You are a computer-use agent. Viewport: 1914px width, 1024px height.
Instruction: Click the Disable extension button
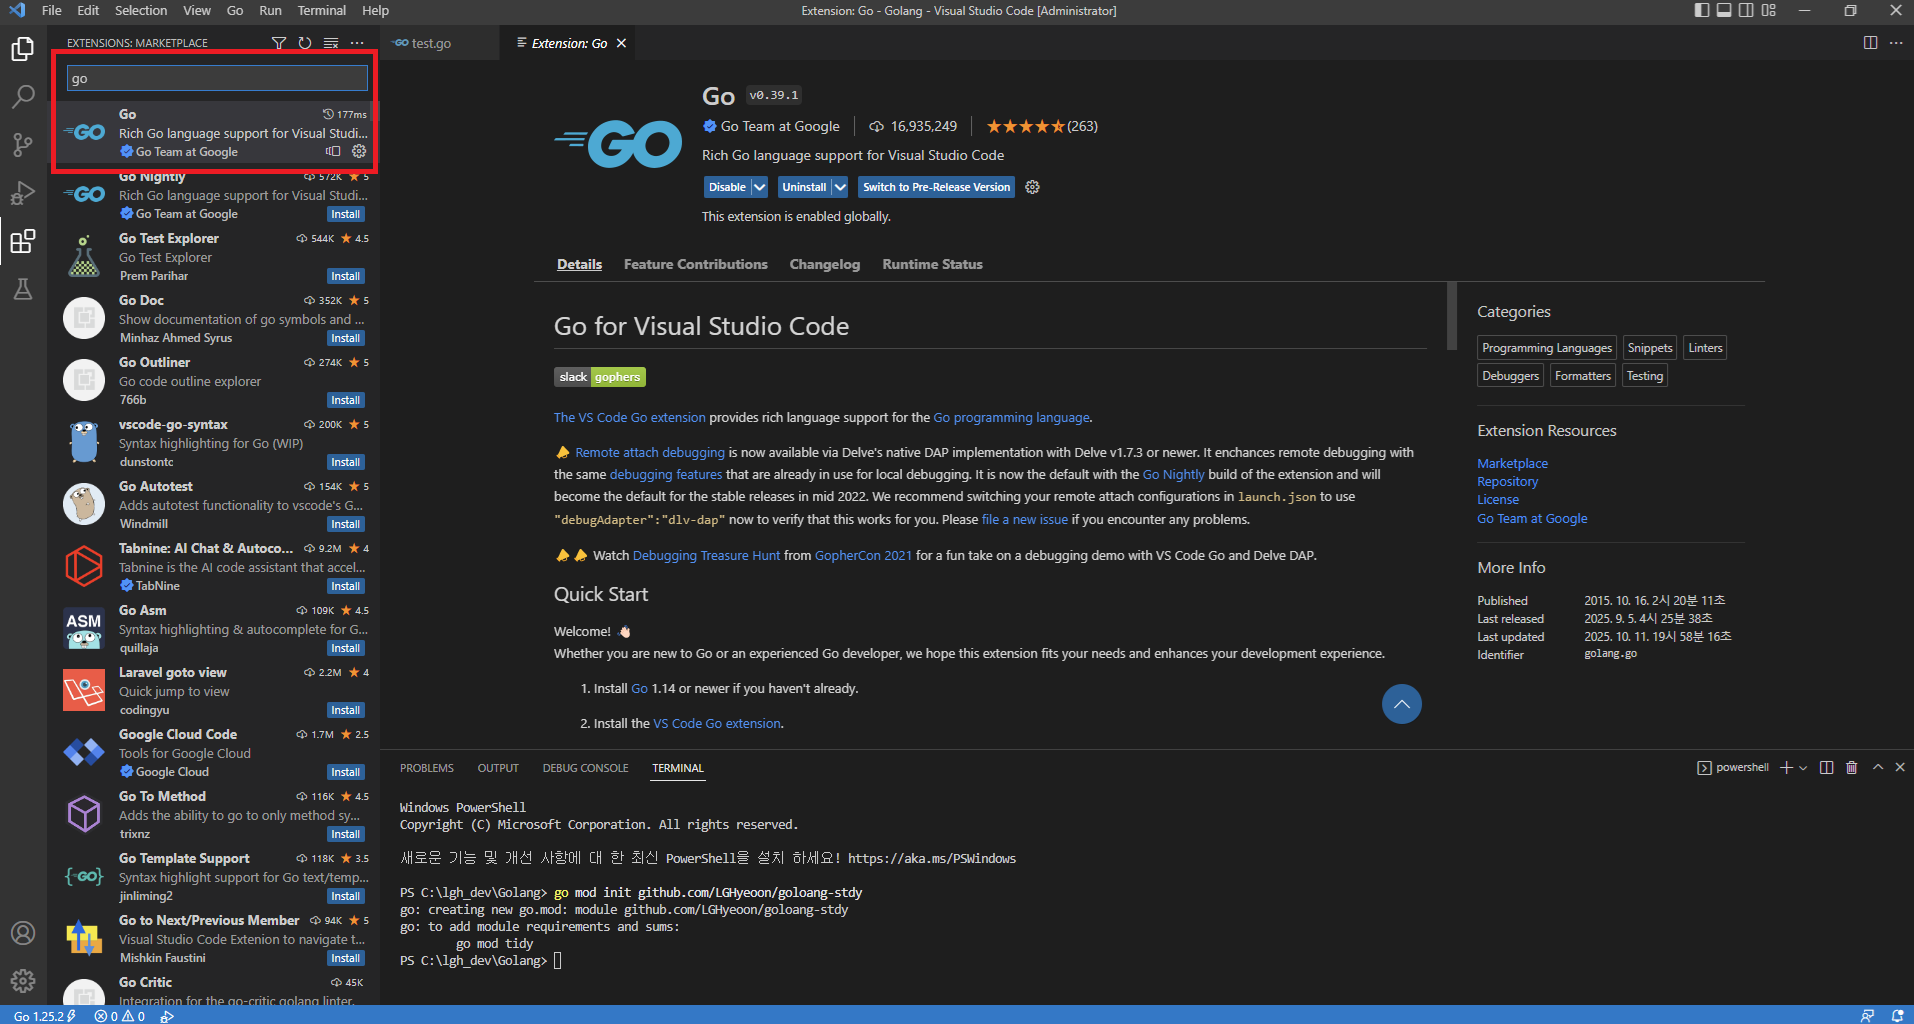click(x=727, y=187)
